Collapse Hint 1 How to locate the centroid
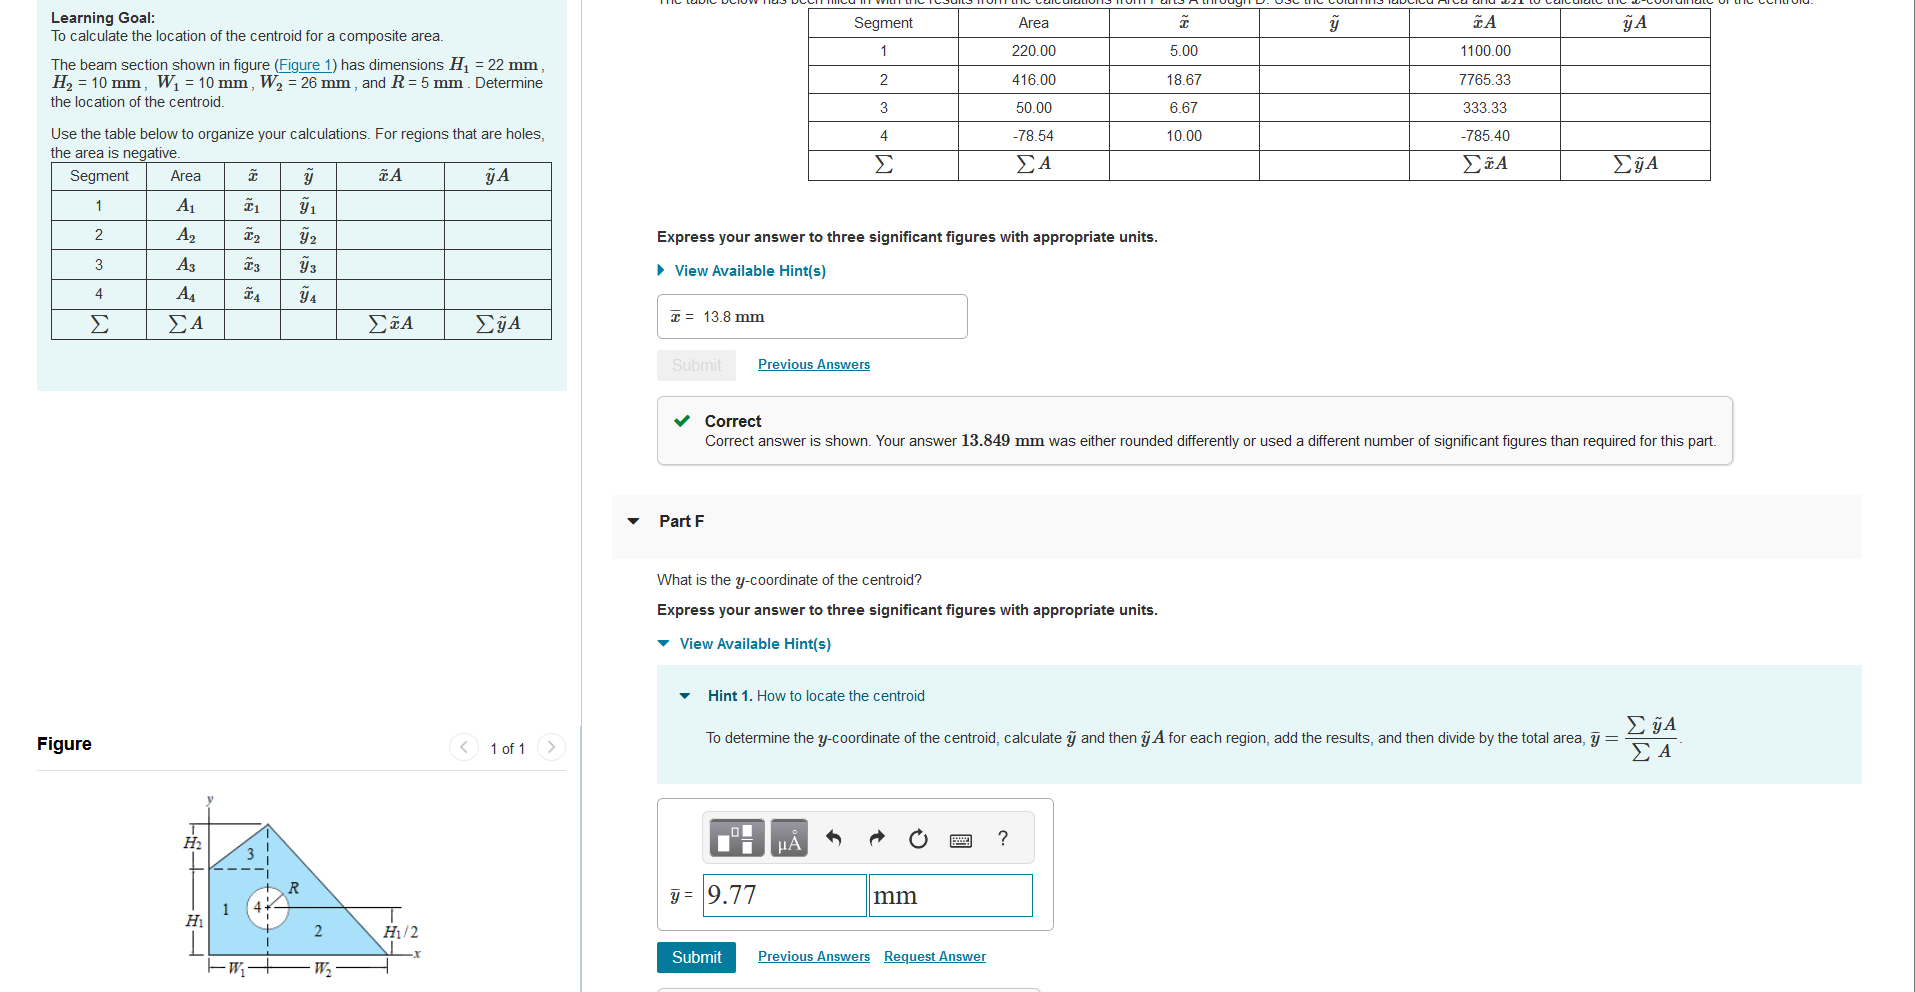 685,696
